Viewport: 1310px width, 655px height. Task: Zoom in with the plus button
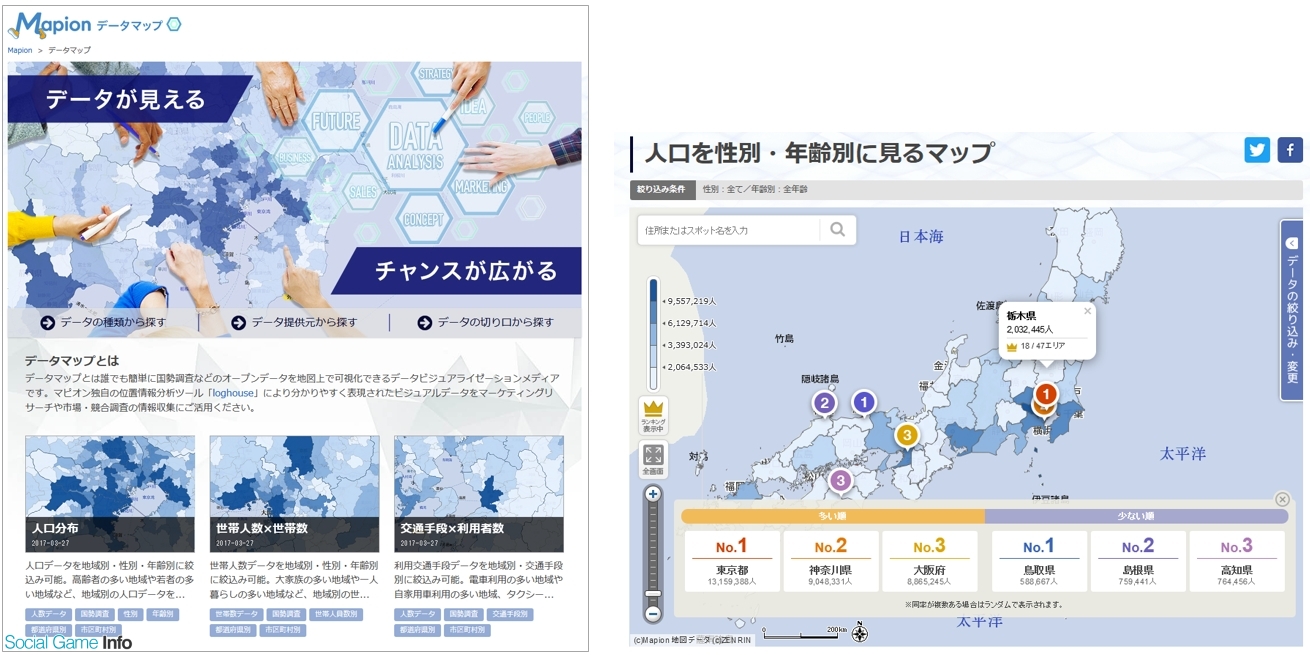tap(653, 494)
